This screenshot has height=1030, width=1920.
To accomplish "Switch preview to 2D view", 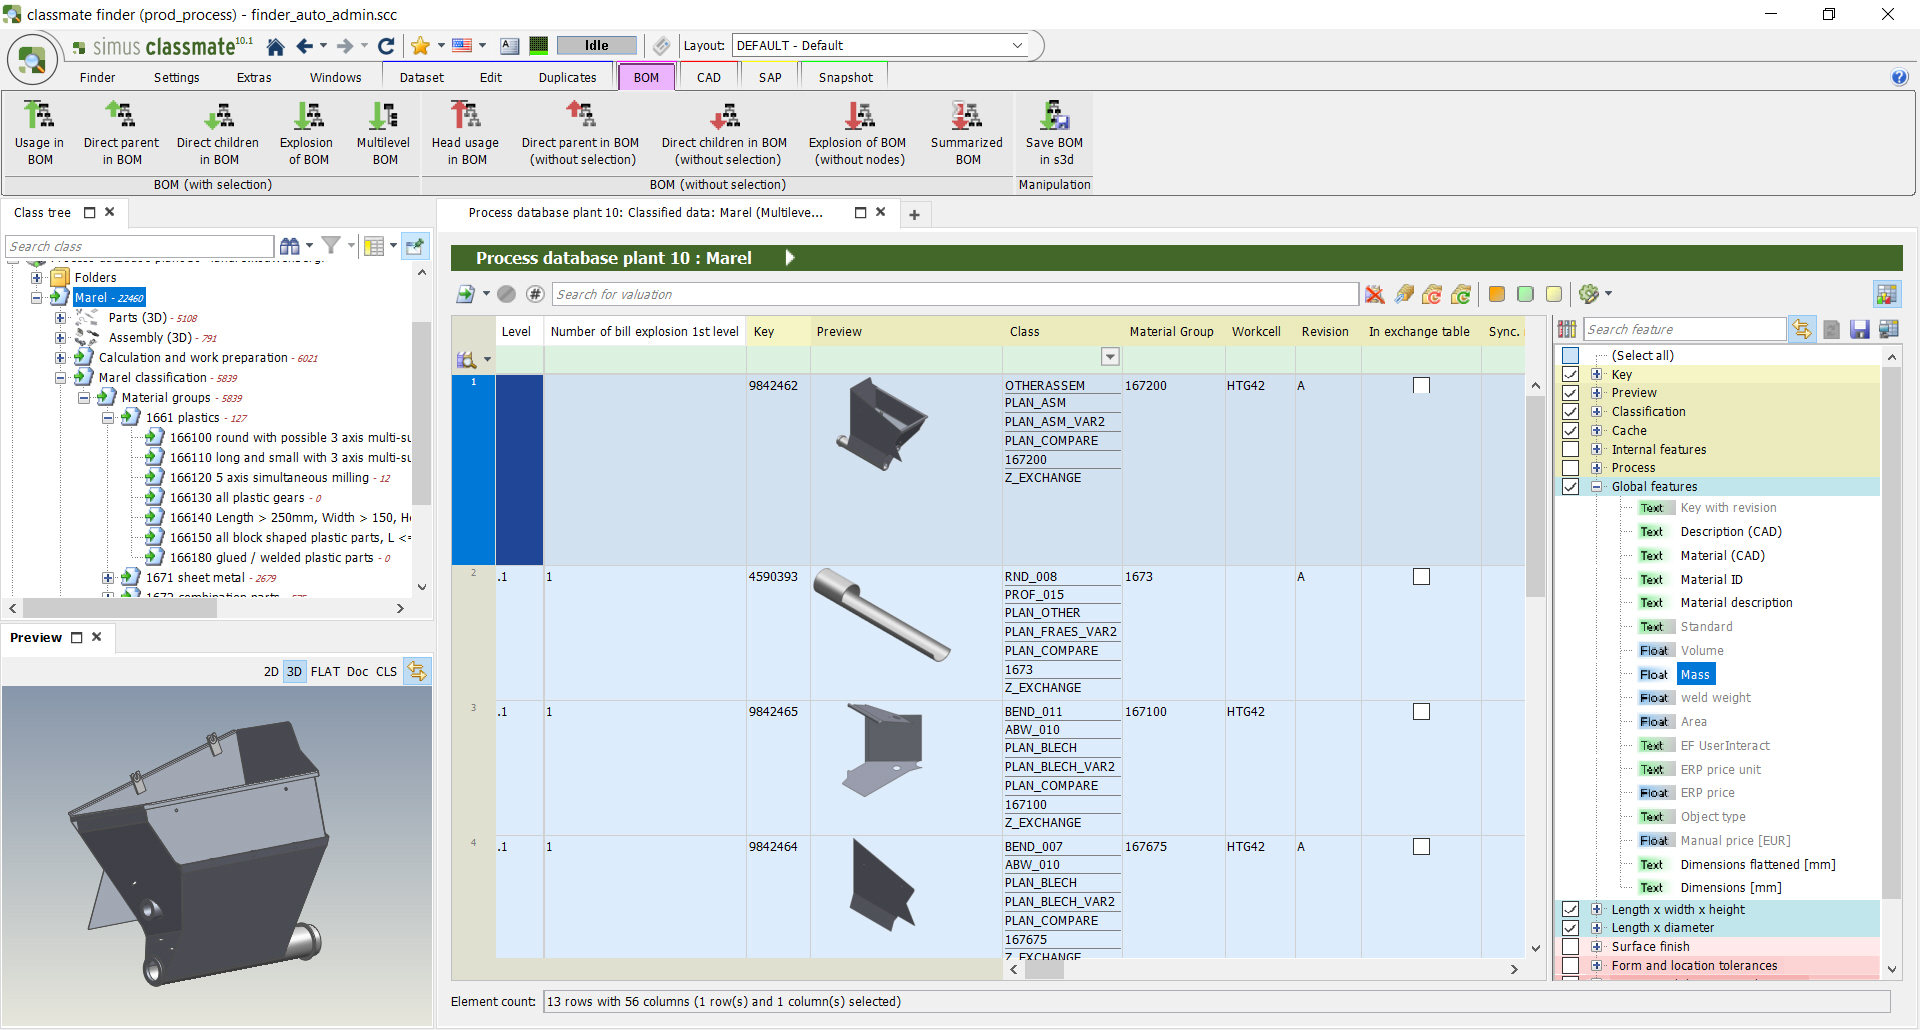I will click(x=271, y=672).
